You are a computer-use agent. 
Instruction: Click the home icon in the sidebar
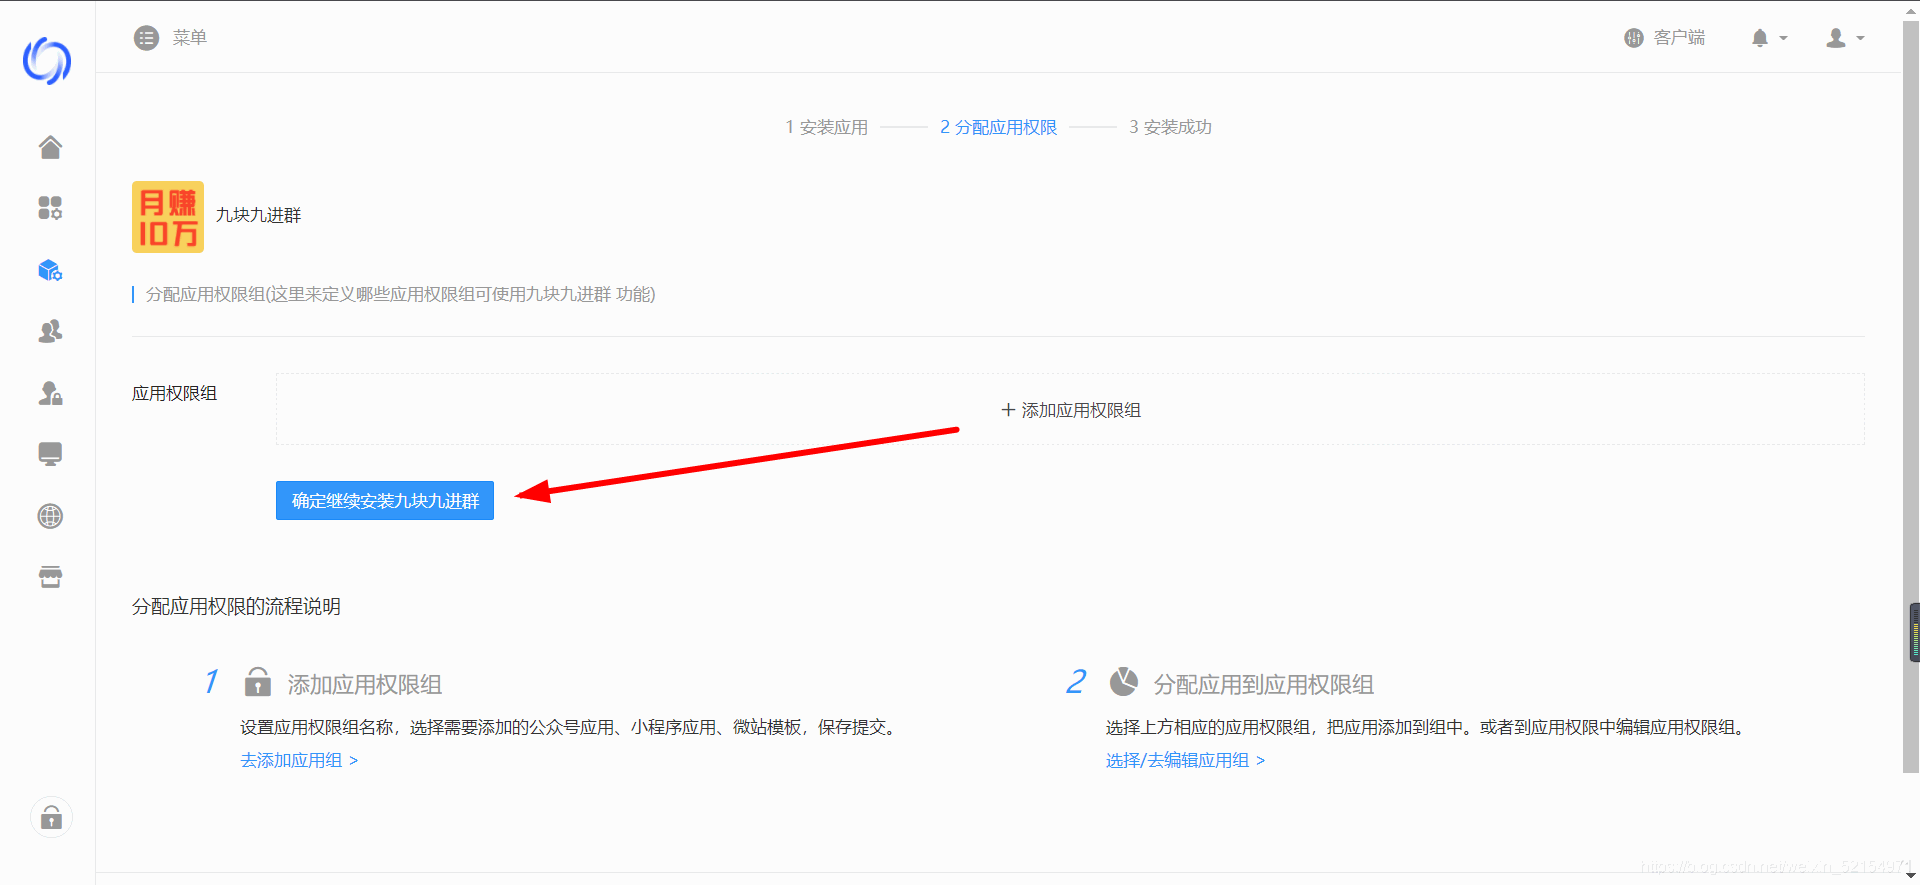point(50,148)
